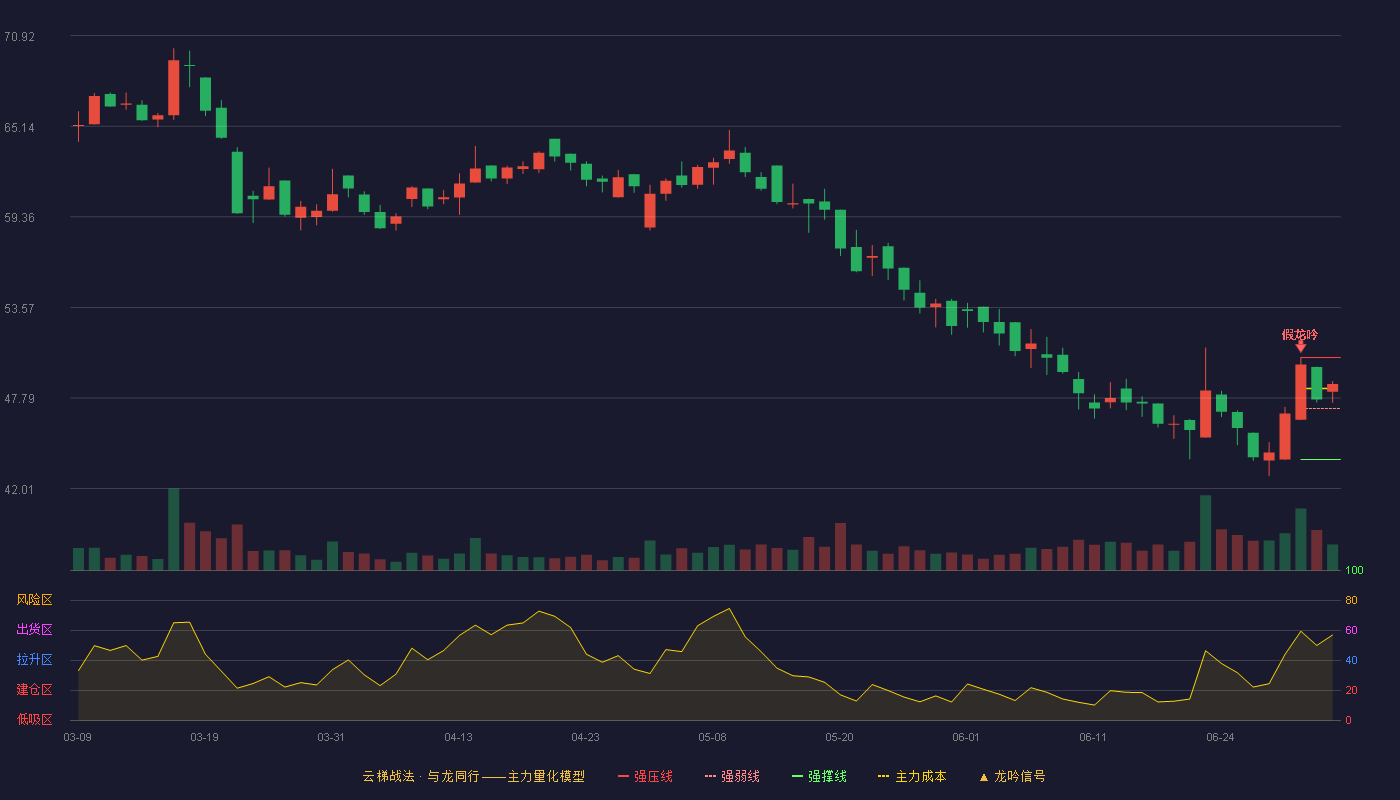Select the tallest volume bar near 03-19
The image size is (1400, 800).
[x=173, y=529]
